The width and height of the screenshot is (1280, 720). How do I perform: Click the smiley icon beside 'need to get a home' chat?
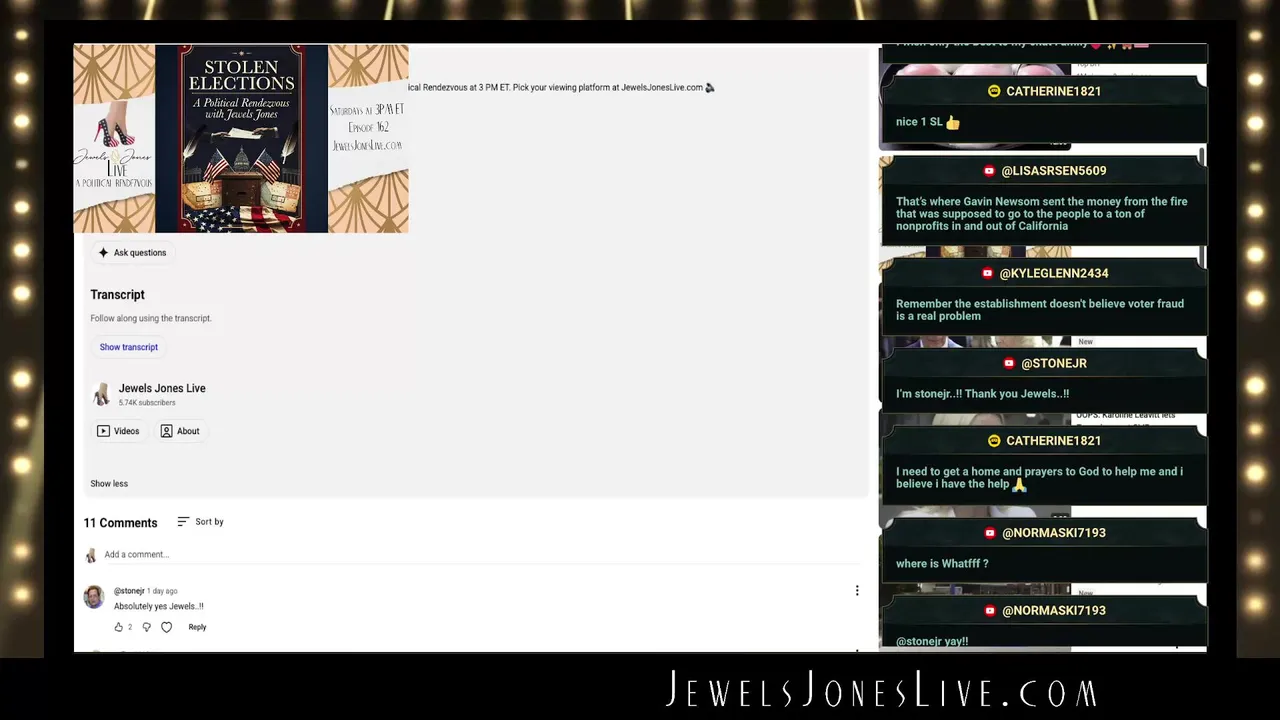994,441
